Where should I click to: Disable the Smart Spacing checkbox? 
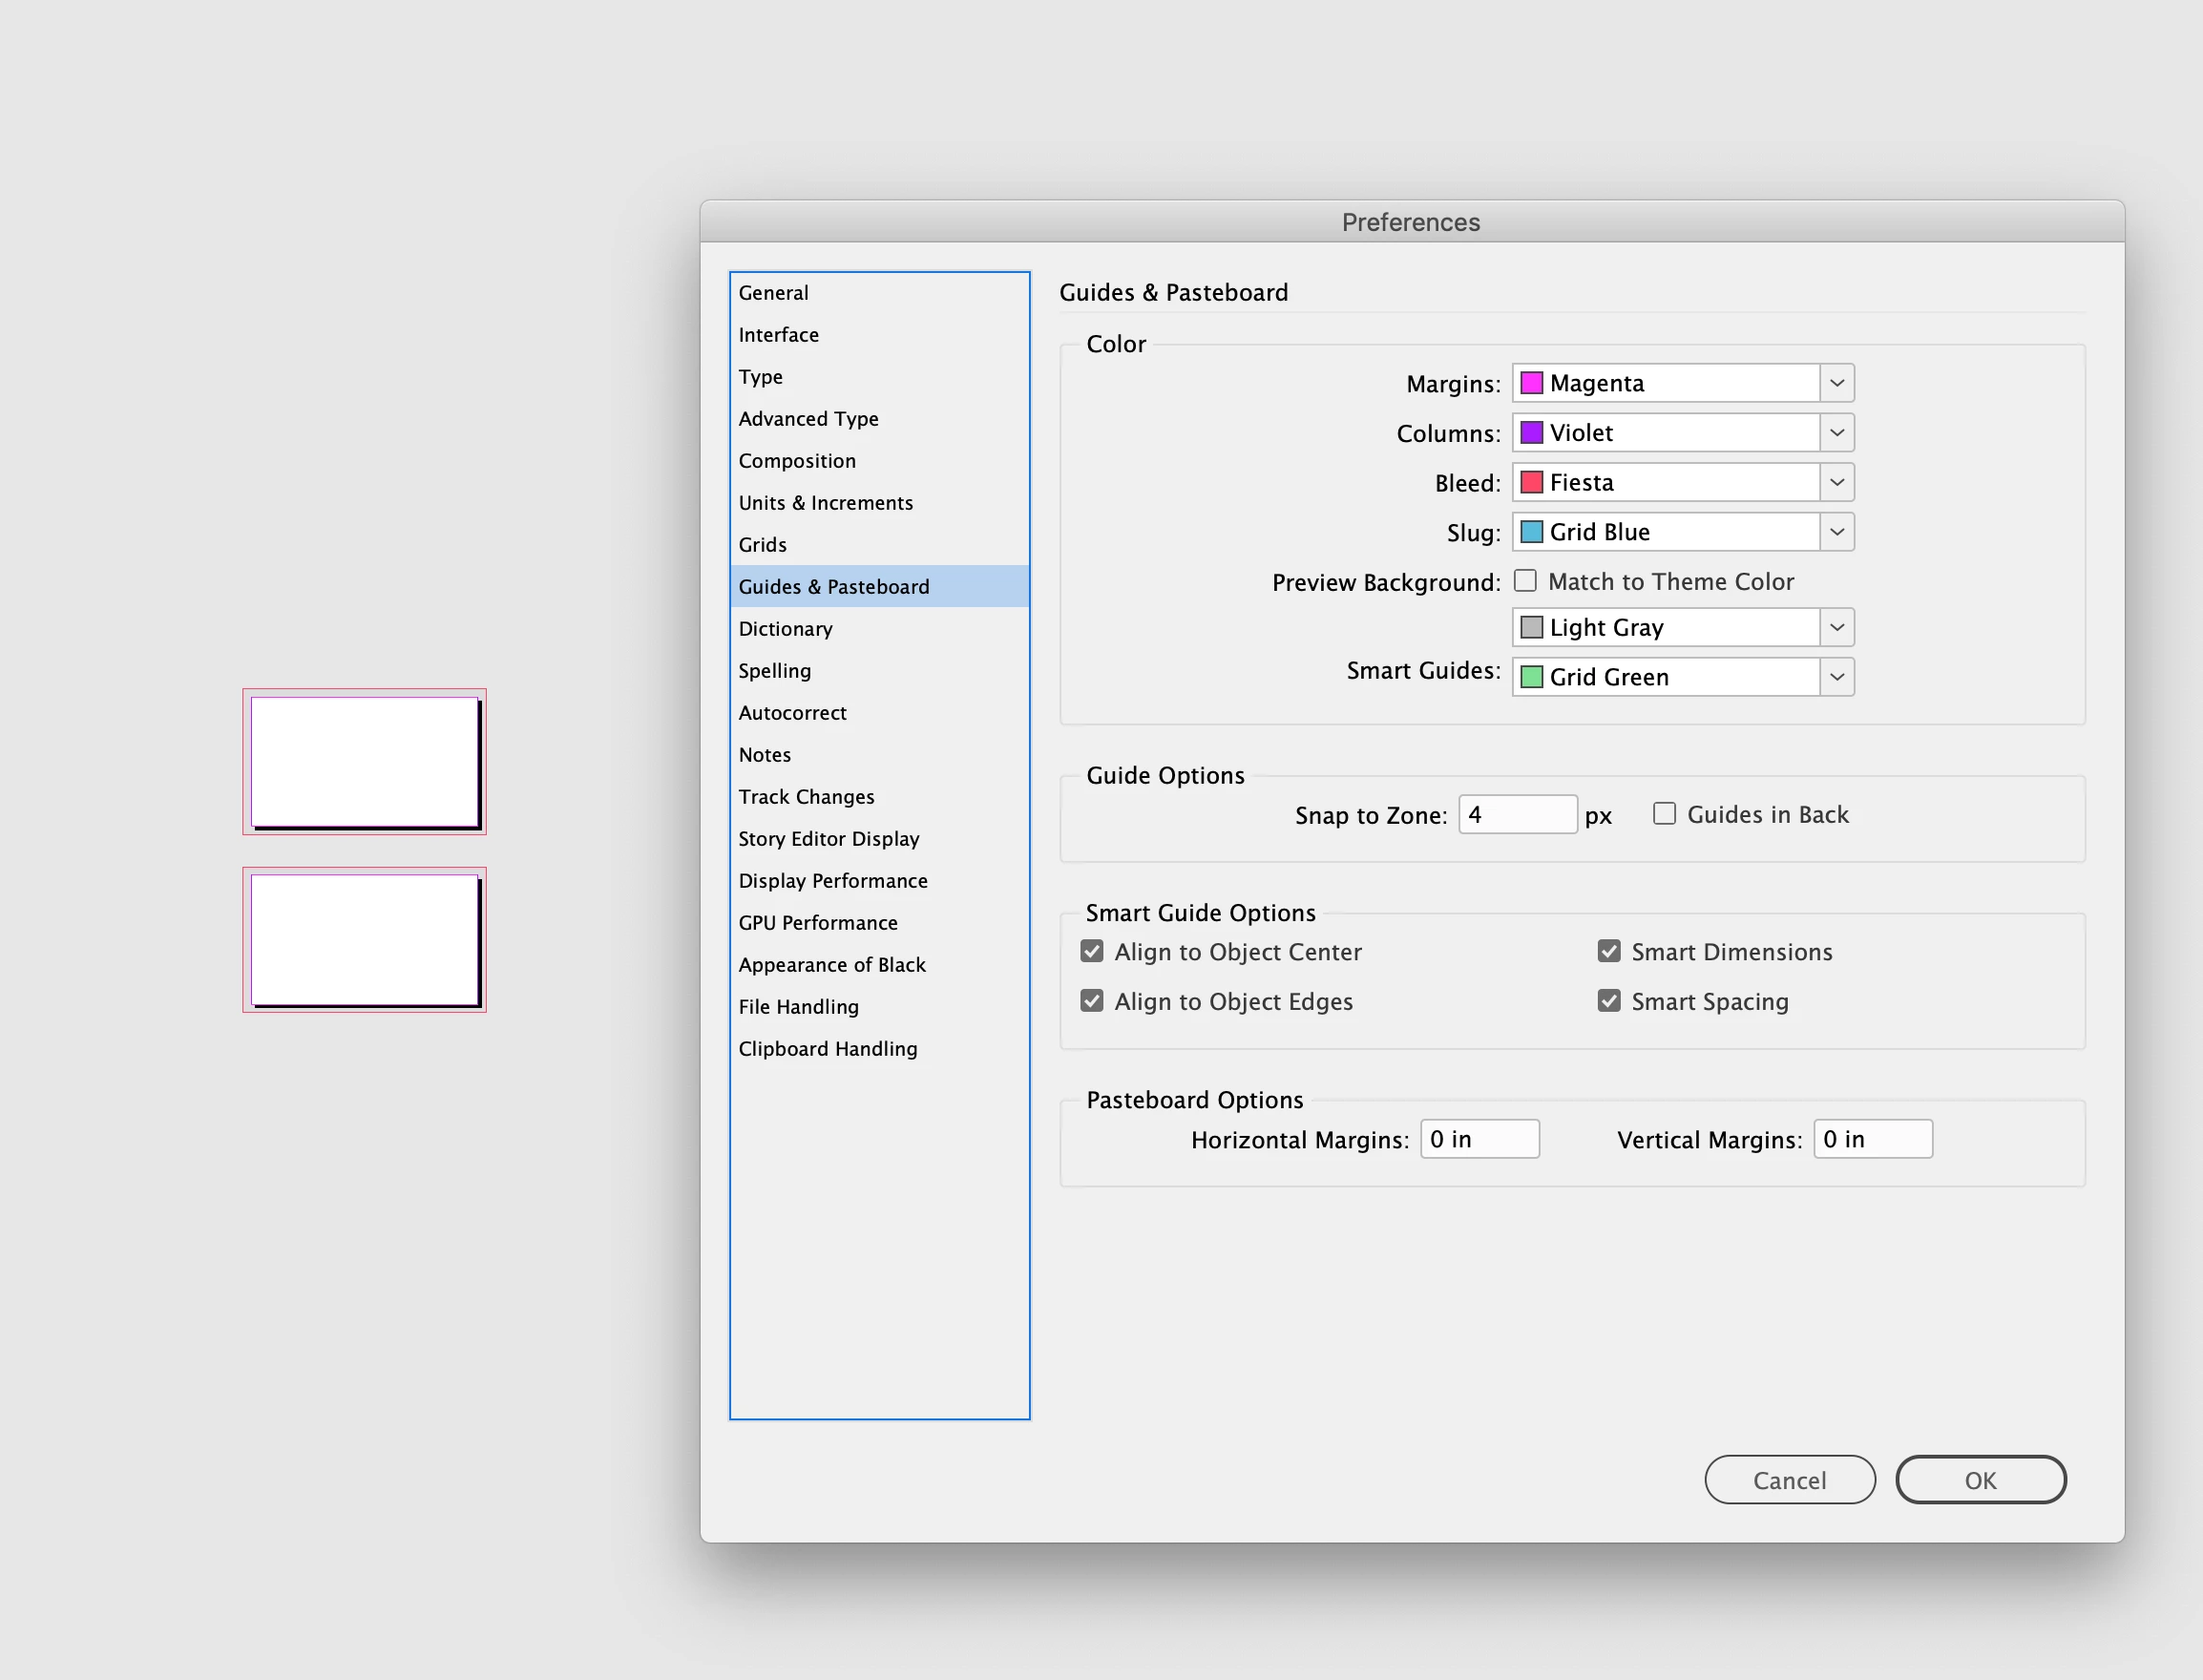(1609, 1001)
